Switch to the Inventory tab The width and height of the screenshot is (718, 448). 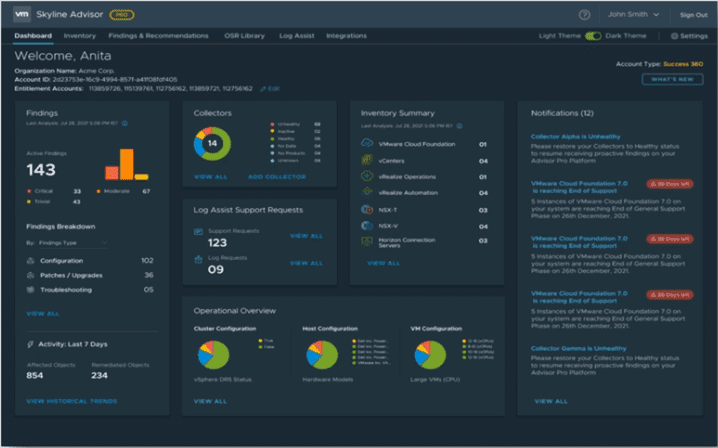tap(79, 36)
